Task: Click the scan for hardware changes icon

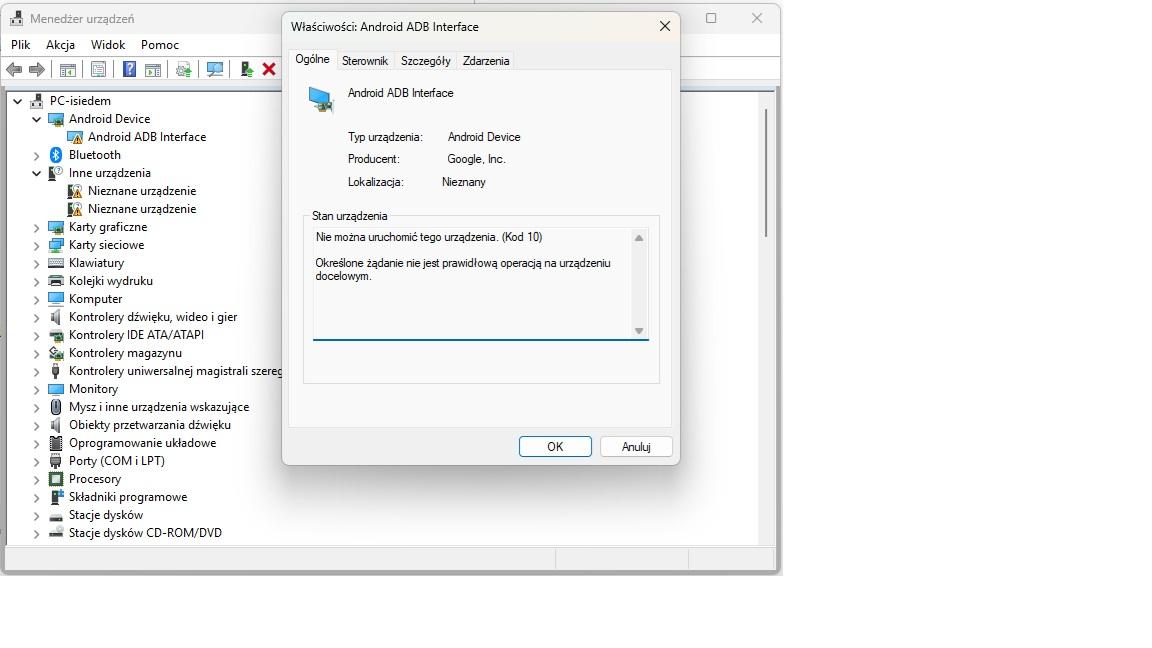Action: 214,69
